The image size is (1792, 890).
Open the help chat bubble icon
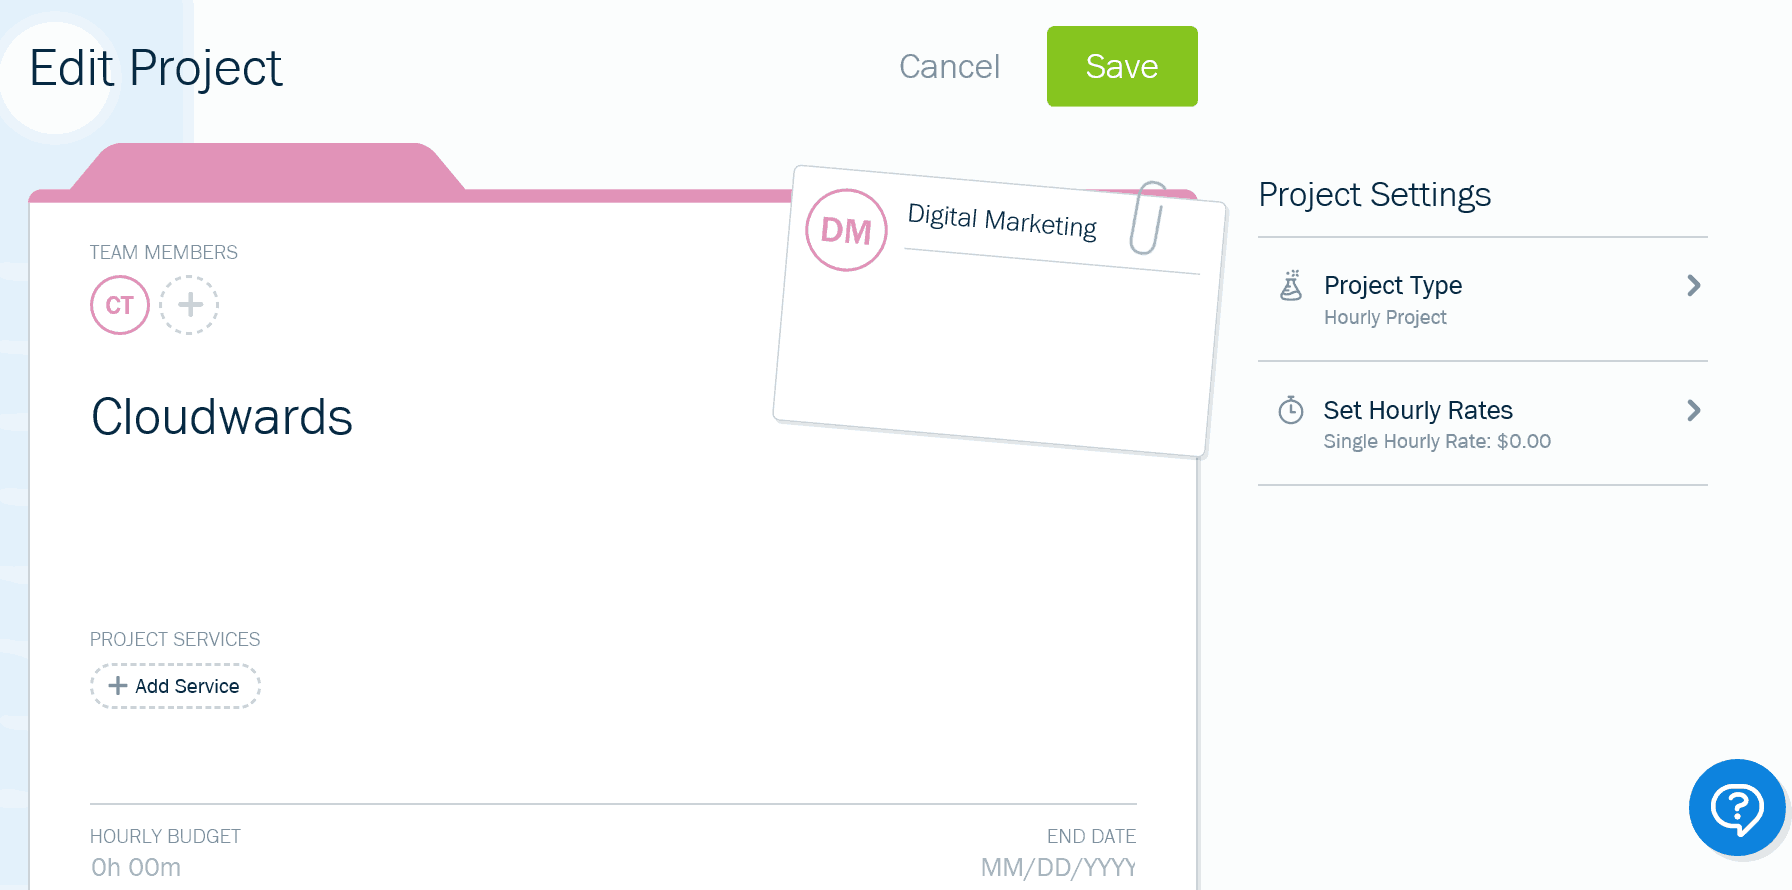click(1737, 807)
